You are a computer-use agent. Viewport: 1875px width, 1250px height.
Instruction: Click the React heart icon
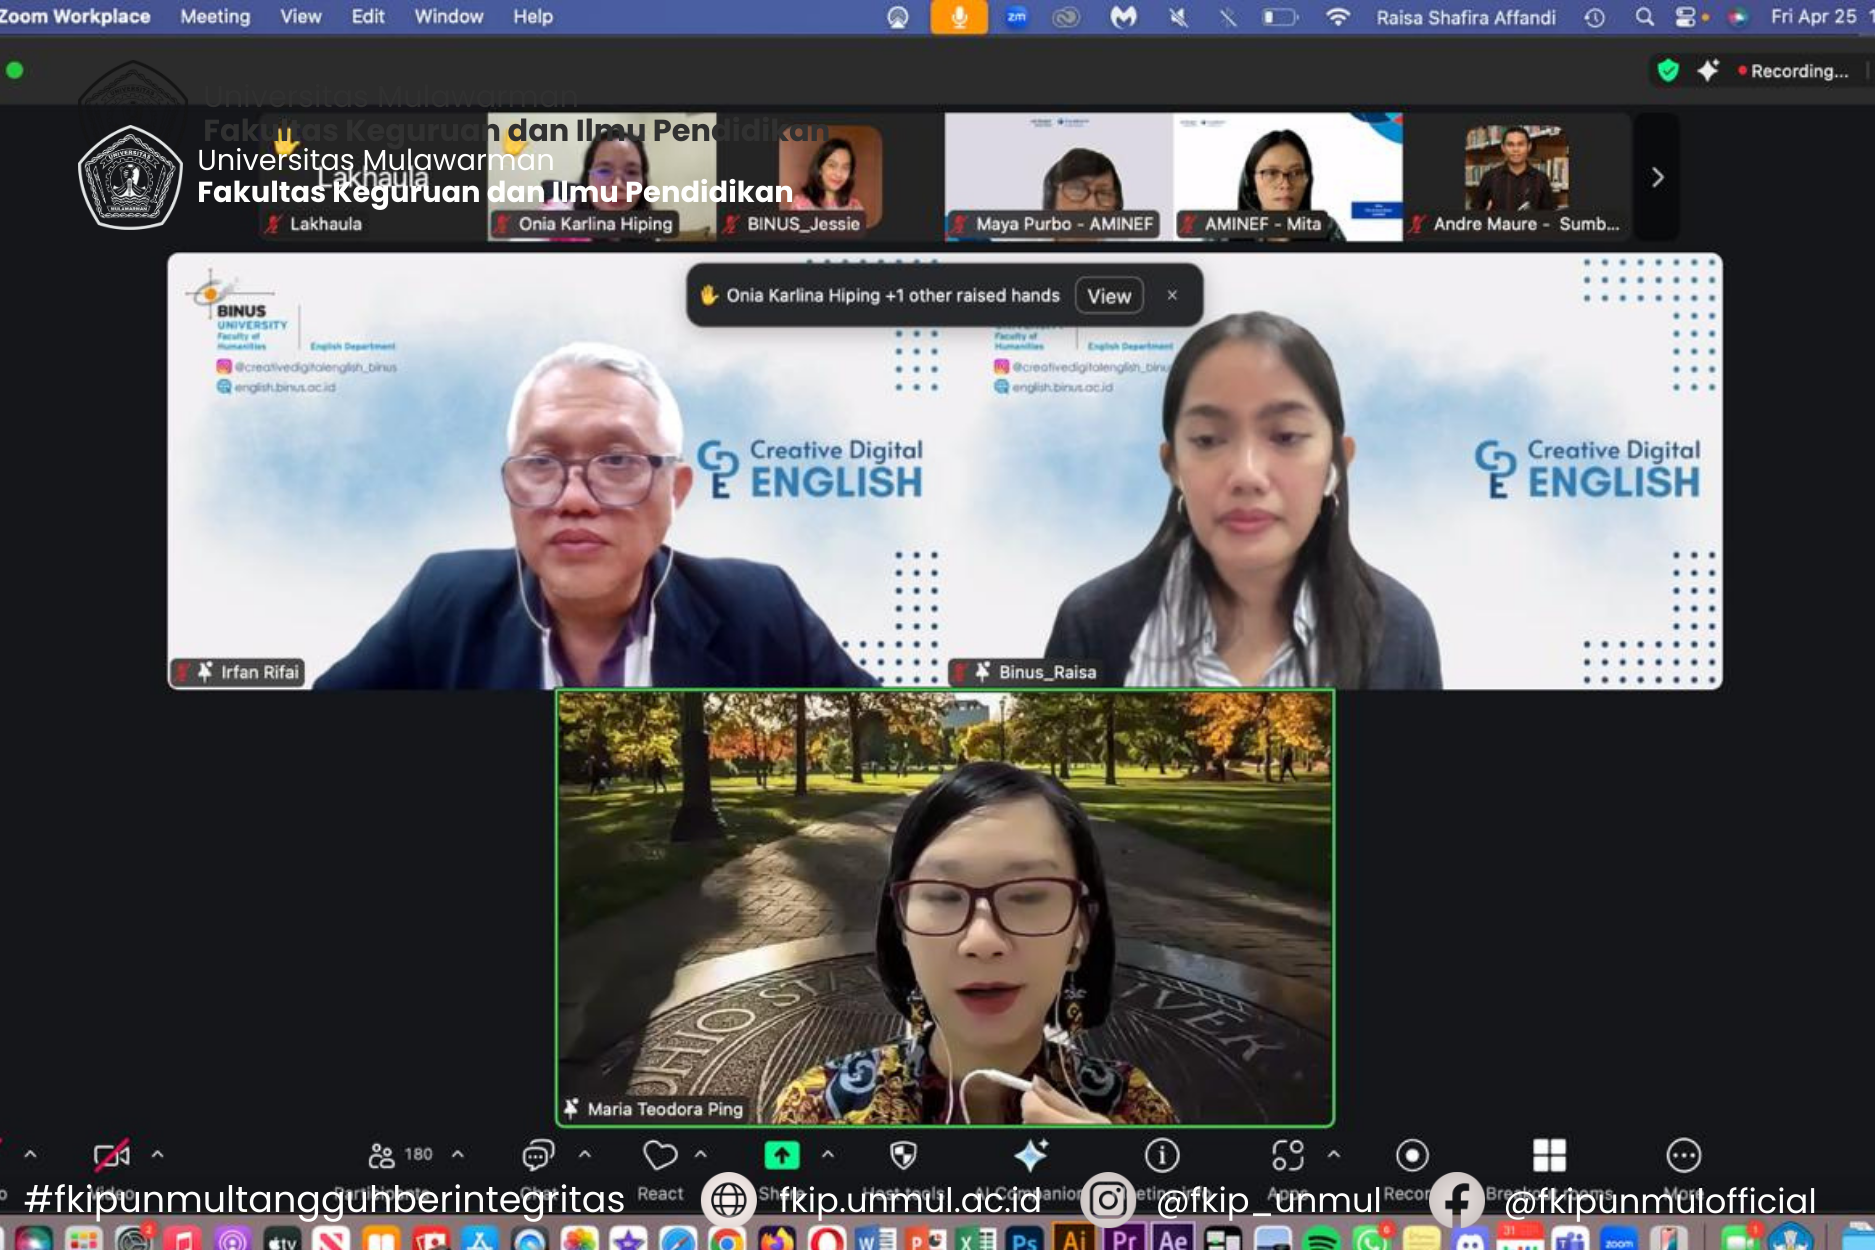click(660, 1156)
